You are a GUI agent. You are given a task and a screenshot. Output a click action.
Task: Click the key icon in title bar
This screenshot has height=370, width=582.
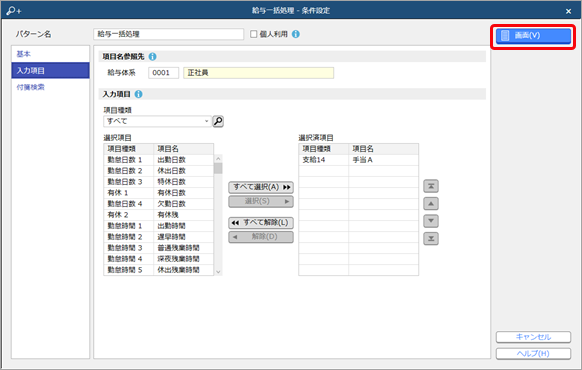[13, 11]
